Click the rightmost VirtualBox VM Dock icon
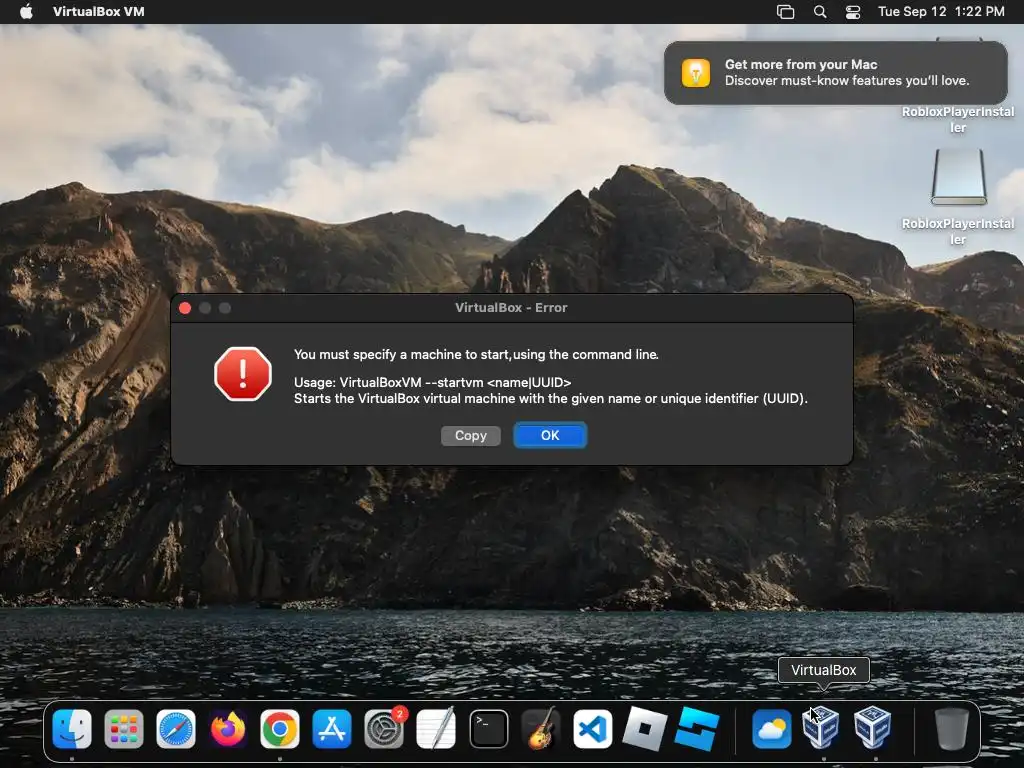This screenshot has height=768, width=1024. pyautogui.click(x=872, y=728)
